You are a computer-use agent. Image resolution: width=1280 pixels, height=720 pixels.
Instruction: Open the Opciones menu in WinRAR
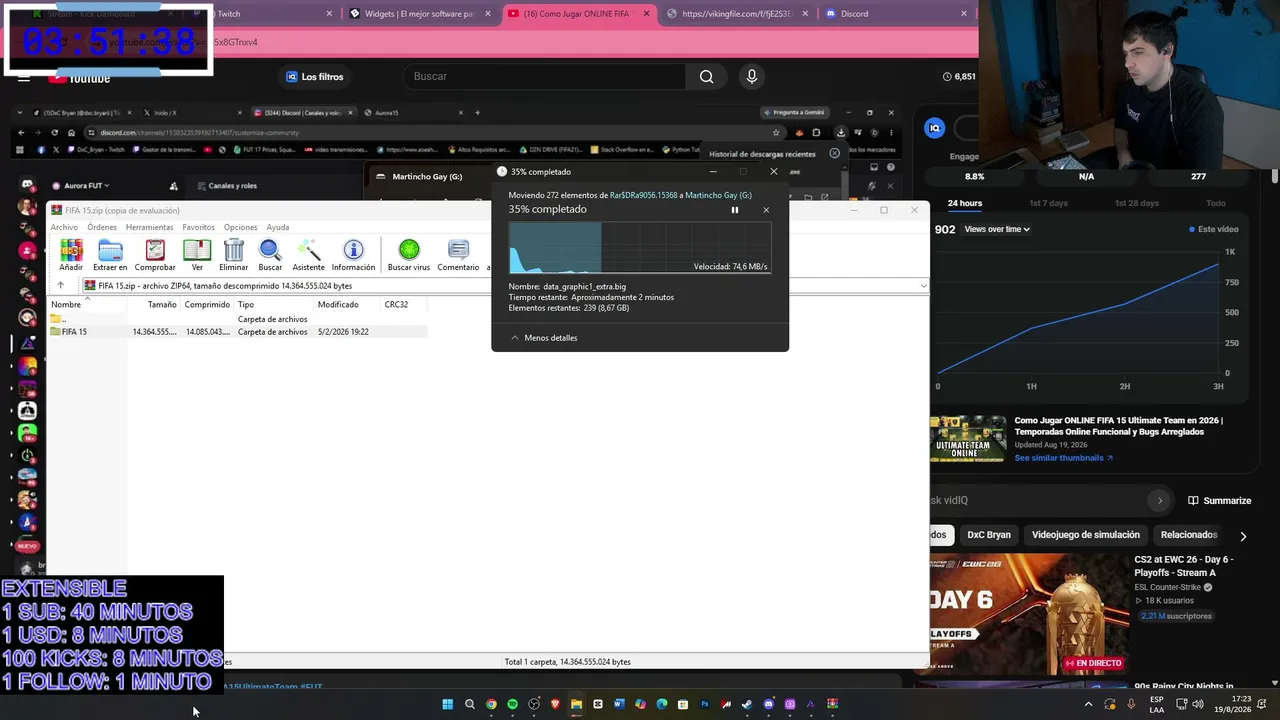241,227
